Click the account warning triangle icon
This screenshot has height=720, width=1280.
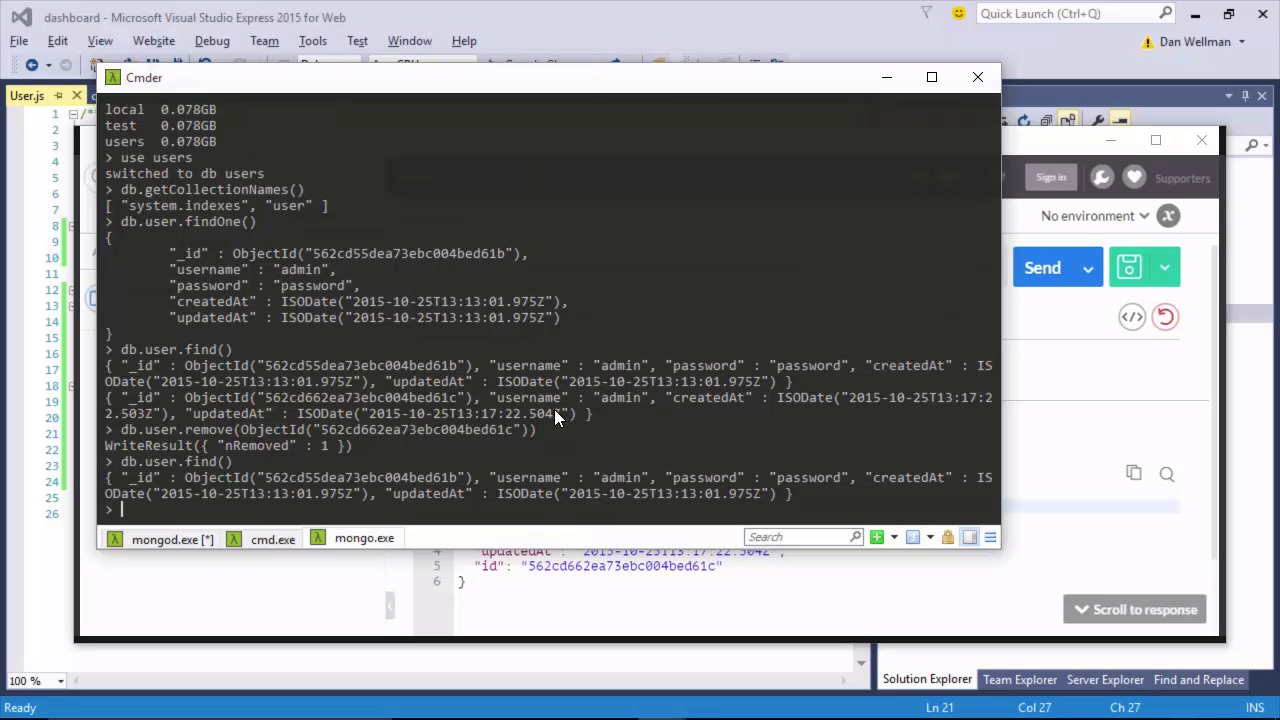[1148, 42]
